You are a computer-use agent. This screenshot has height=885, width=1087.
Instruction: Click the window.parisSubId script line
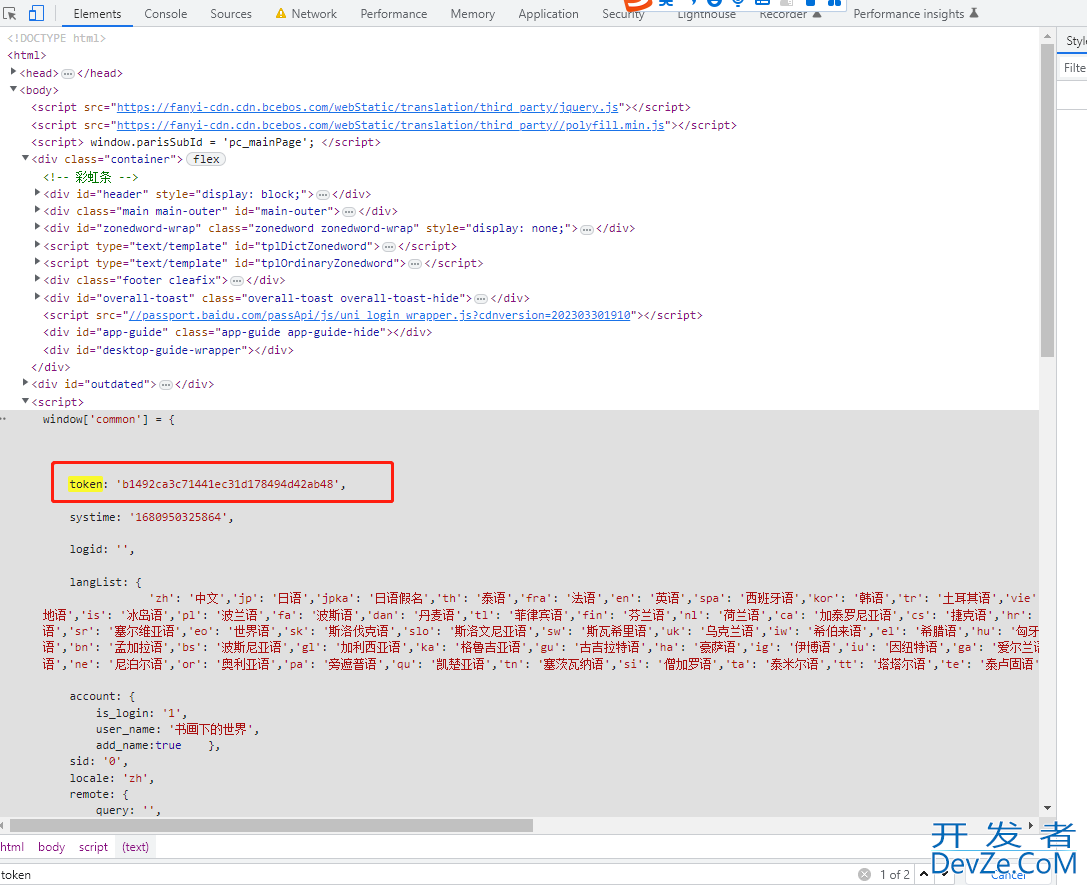click(206, 143)
